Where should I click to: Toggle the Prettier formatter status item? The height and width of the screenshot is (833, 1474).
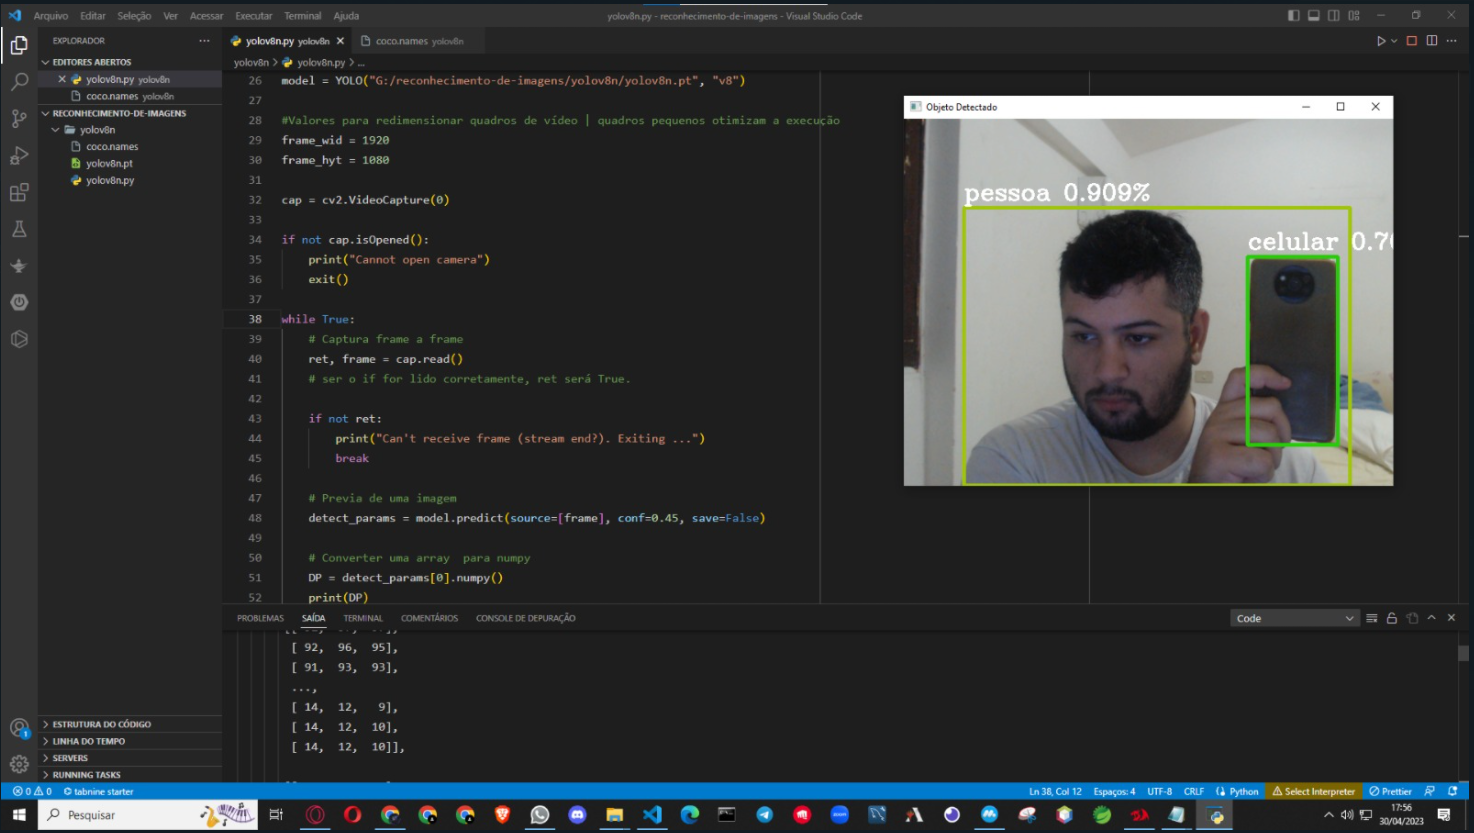coord(1389,791)
